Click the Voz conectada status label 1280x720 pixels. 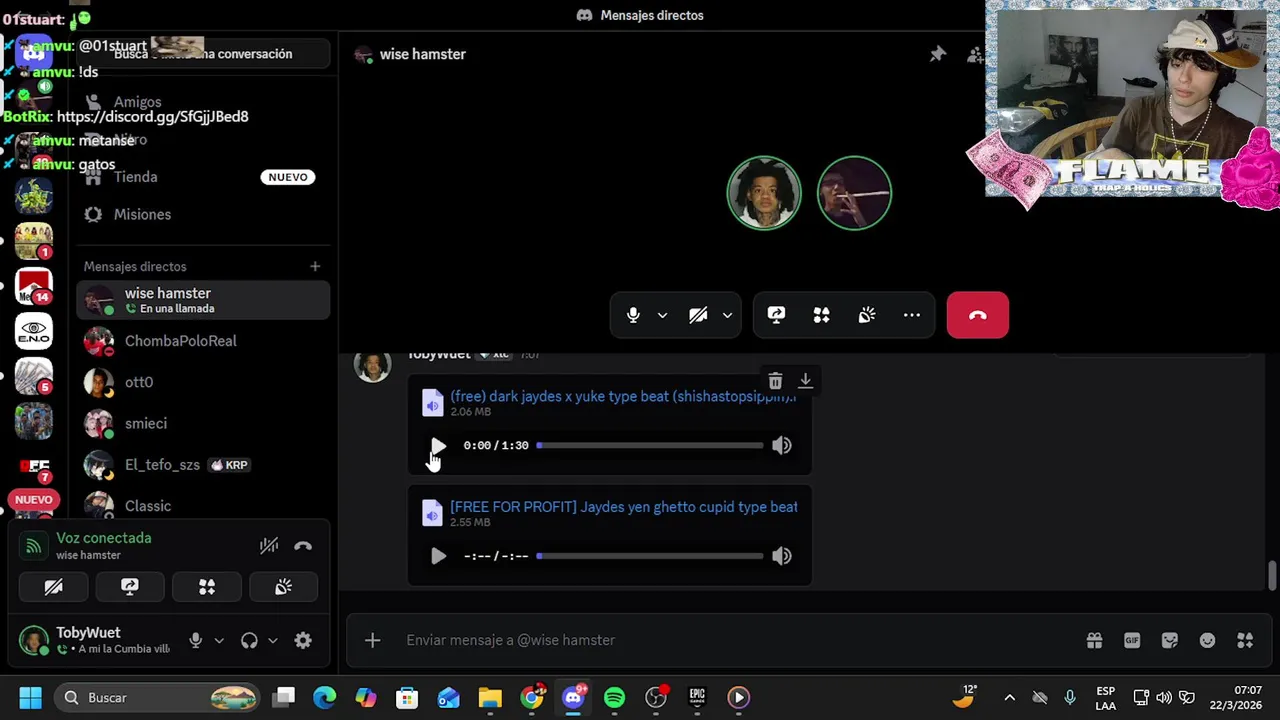(104, 538)
